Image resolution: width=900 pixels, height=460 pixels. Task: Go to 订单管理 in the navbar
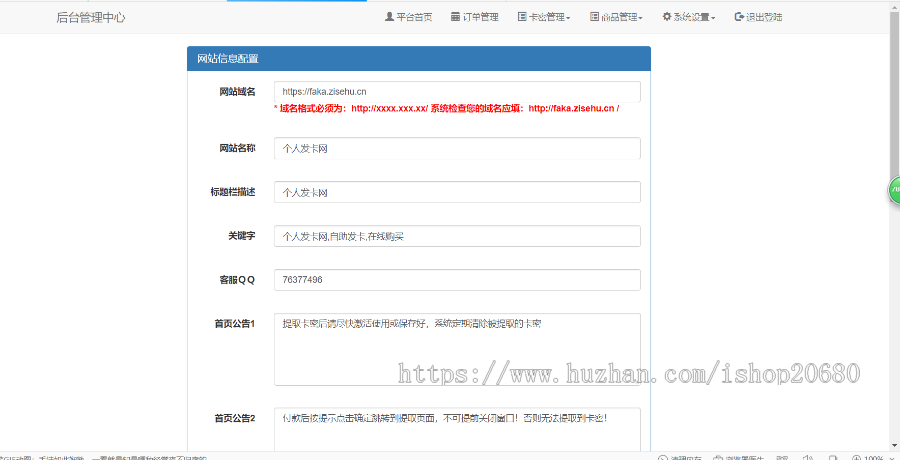click(x=475, y=17)
